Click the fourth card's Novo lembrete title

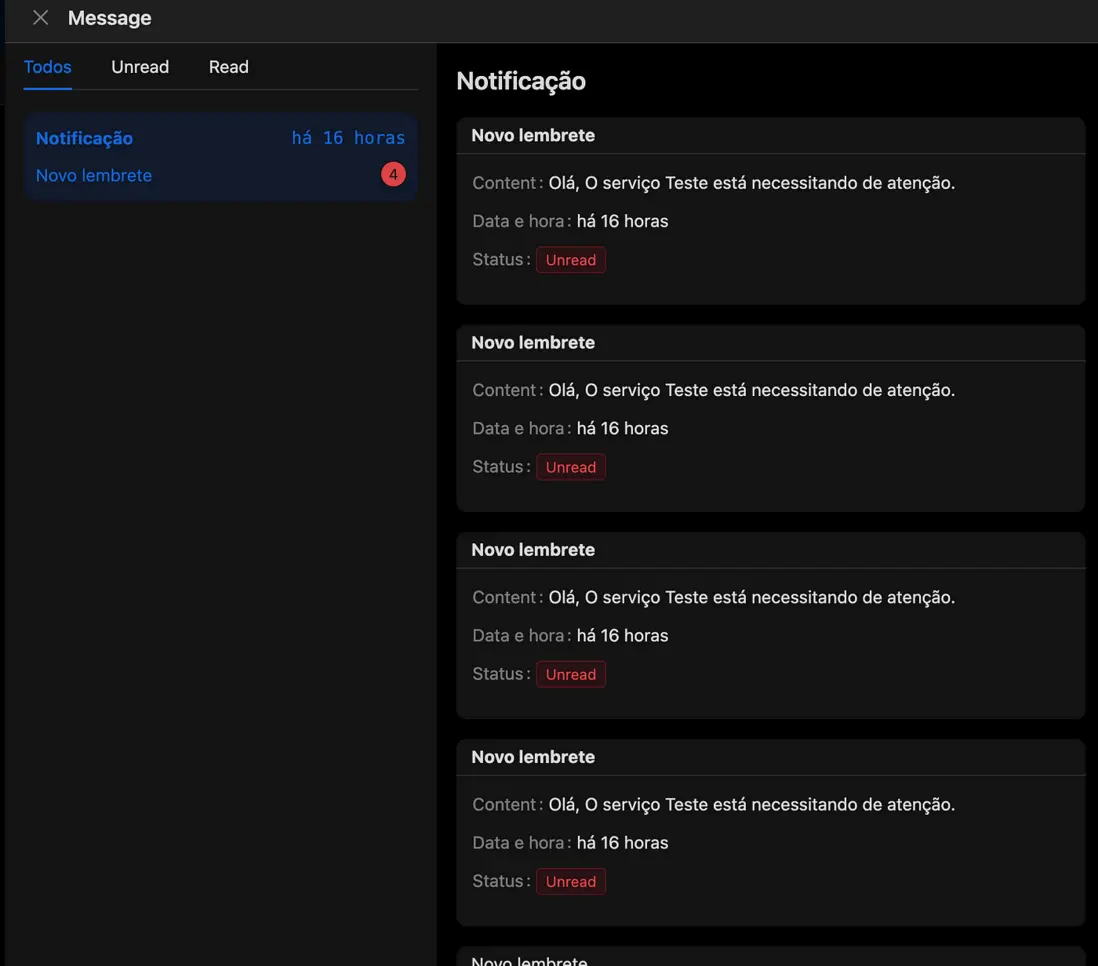pyautogui.click(x=533, y=757)
